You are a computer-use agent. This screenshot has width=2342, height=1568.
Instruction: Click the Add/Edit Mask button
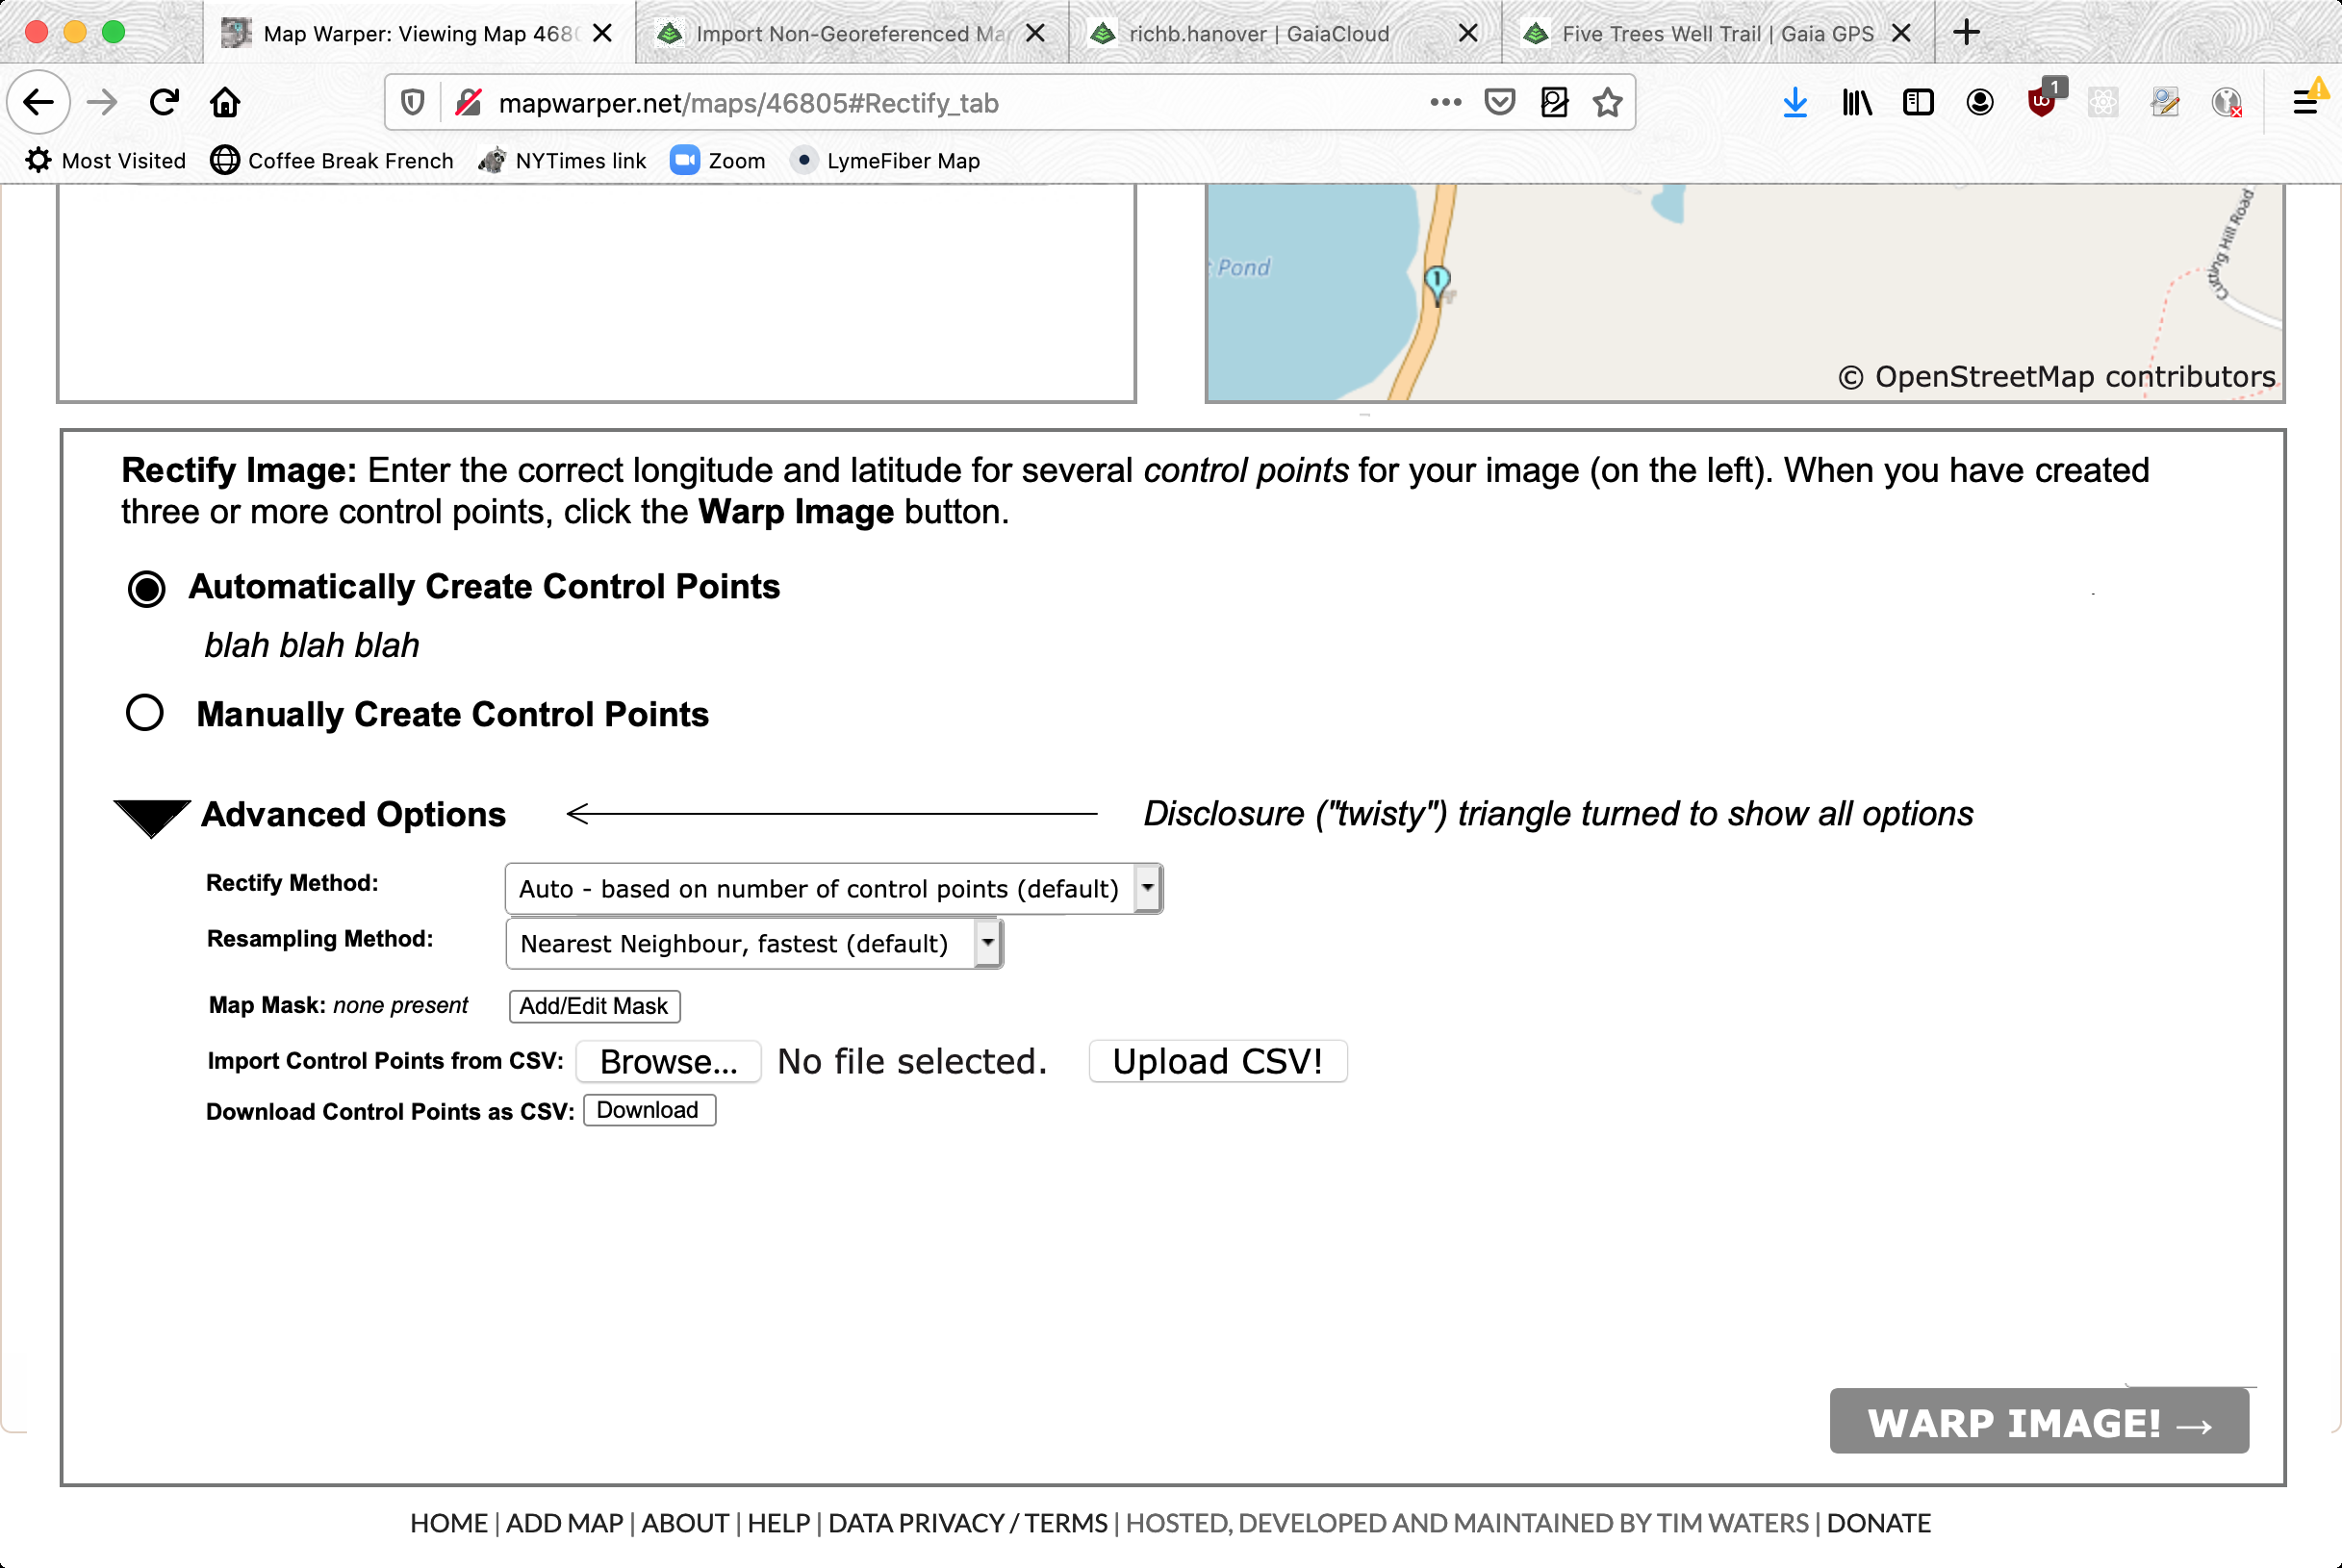tap(594, 1006)
